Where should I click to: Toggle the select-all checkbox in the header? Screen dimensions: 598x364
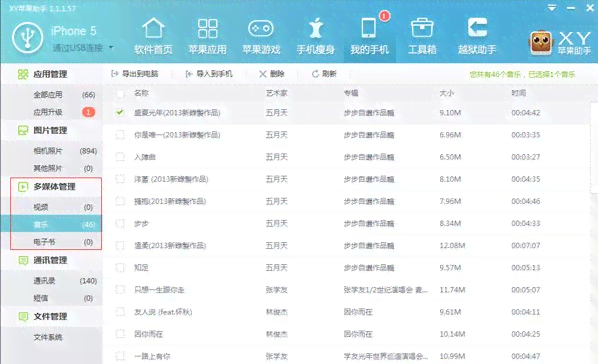pyautogui.click(x=120, y=93)
